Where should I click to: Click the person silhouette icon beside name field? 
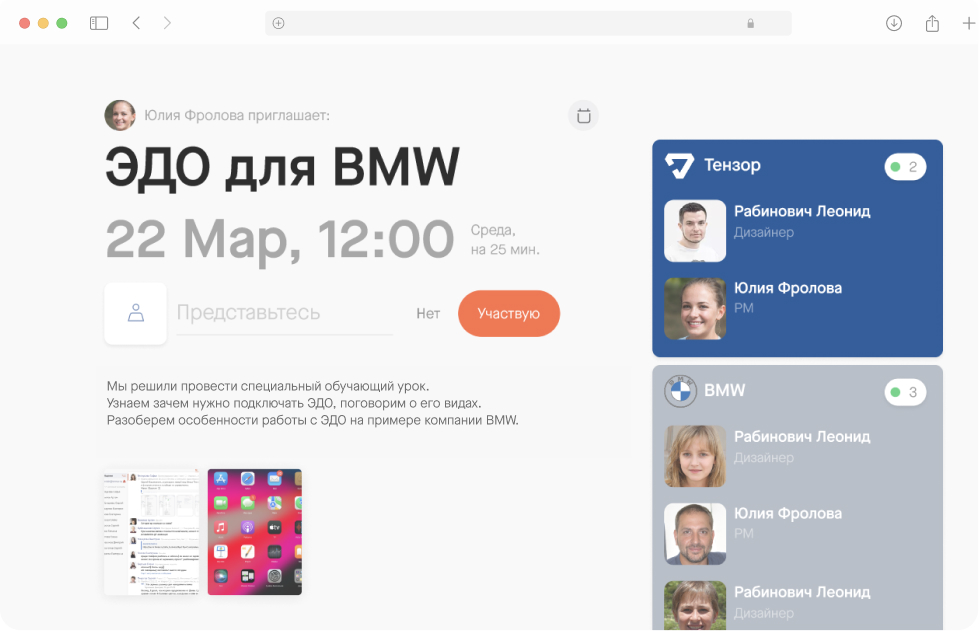pyautogui.click(x=135, y=312)
